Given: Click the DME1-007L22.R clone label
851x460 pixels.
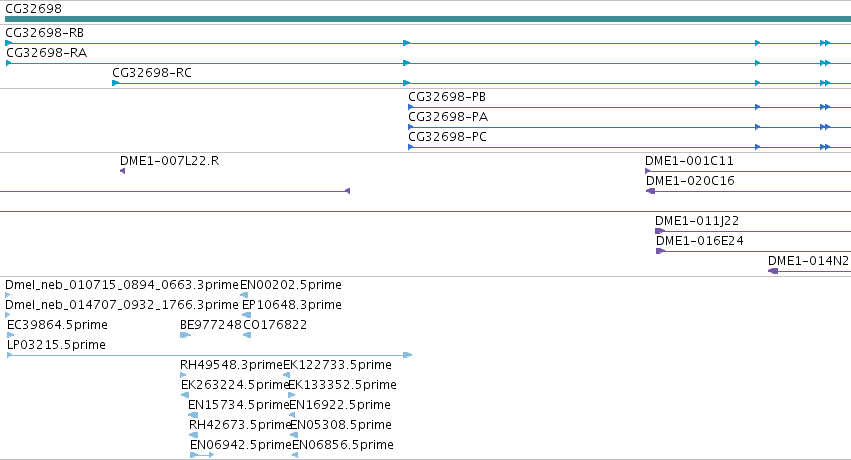Looking at the screenshot, I should [169, 161].
